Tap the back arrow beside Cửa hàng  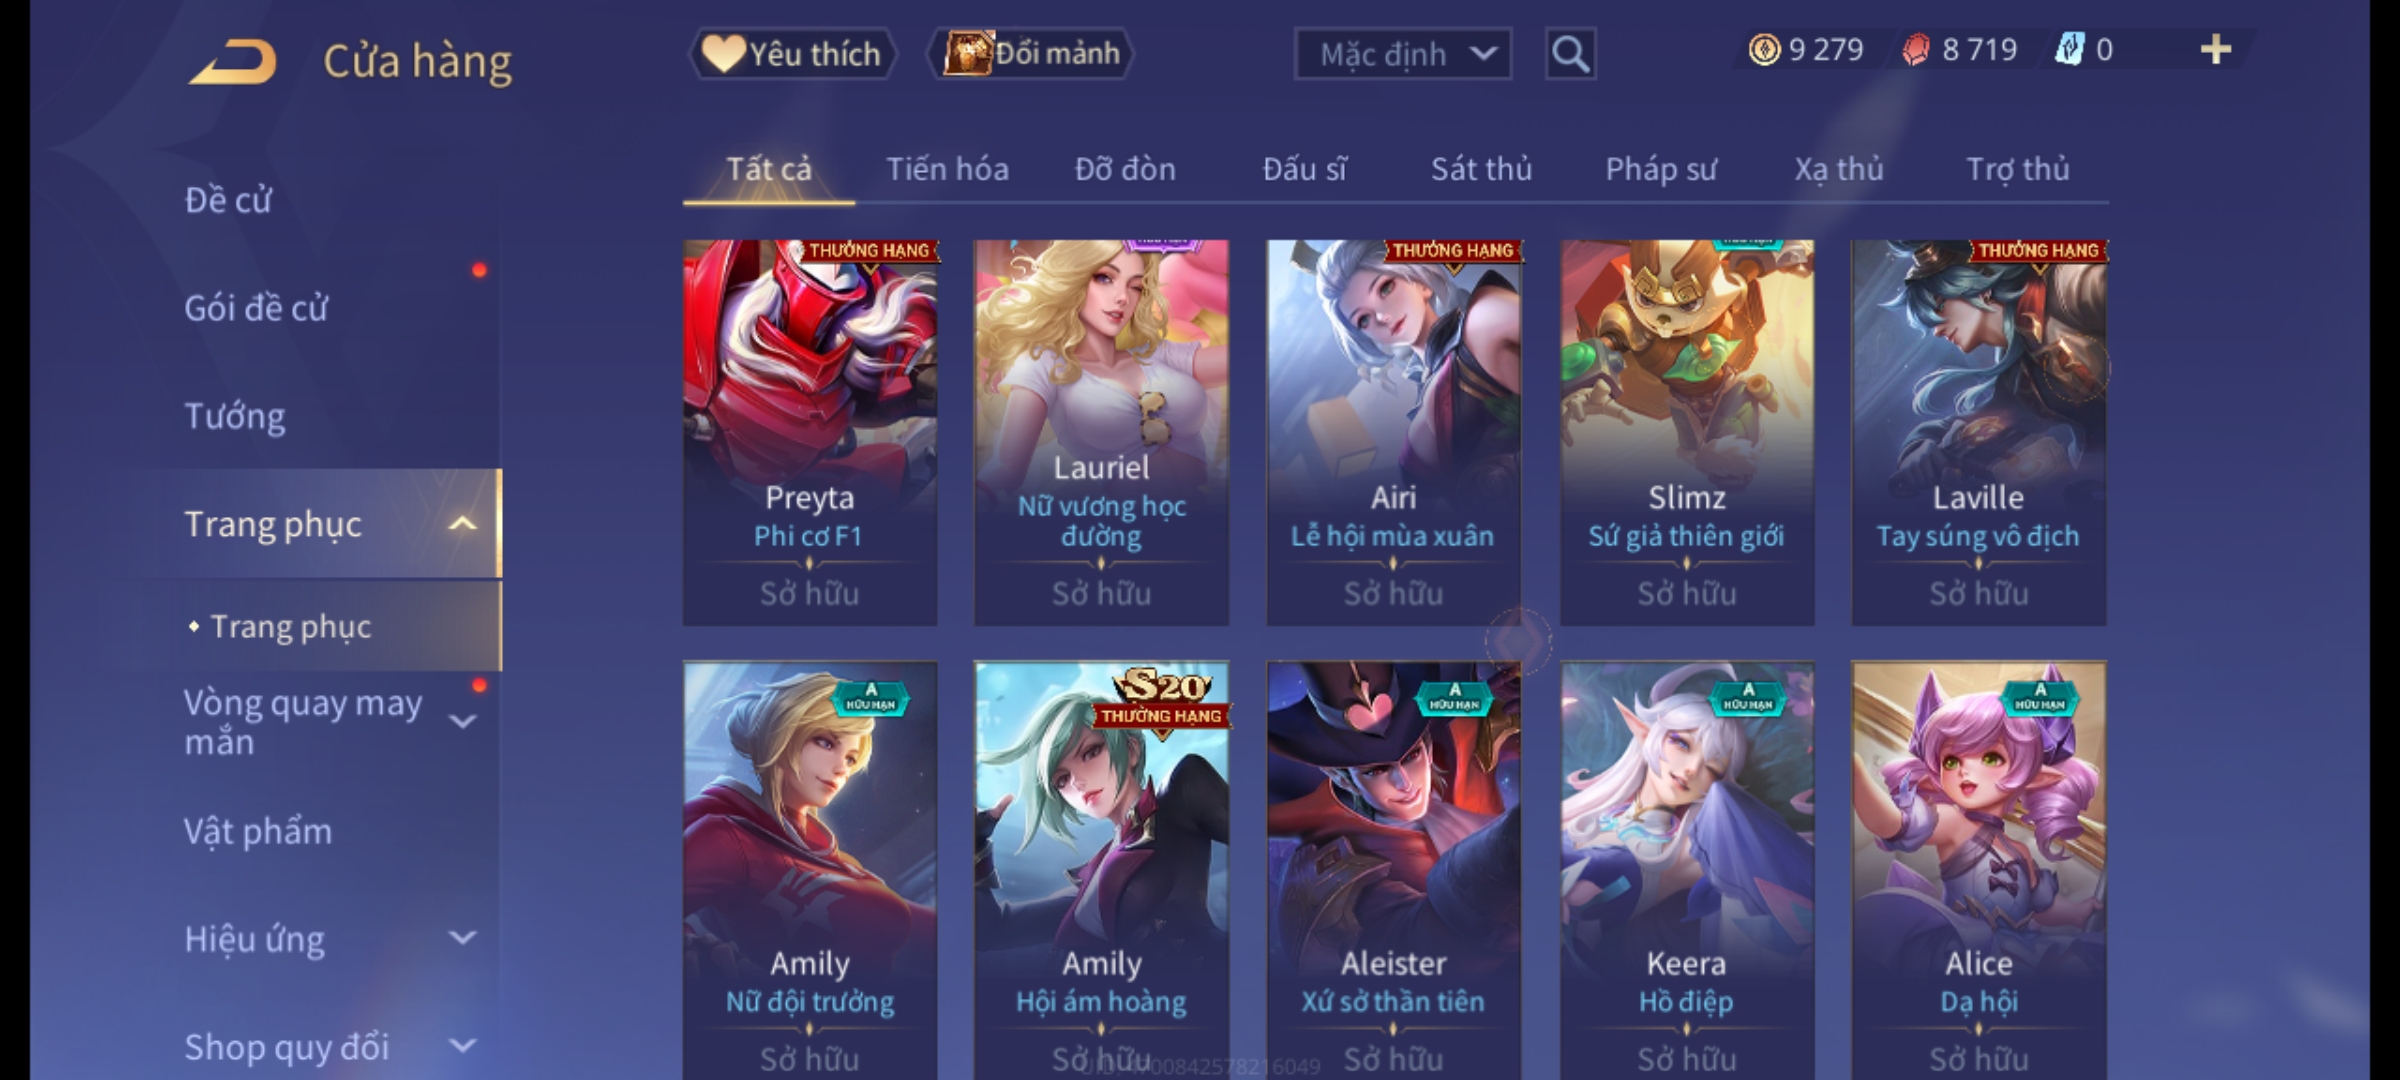[234, 61]
